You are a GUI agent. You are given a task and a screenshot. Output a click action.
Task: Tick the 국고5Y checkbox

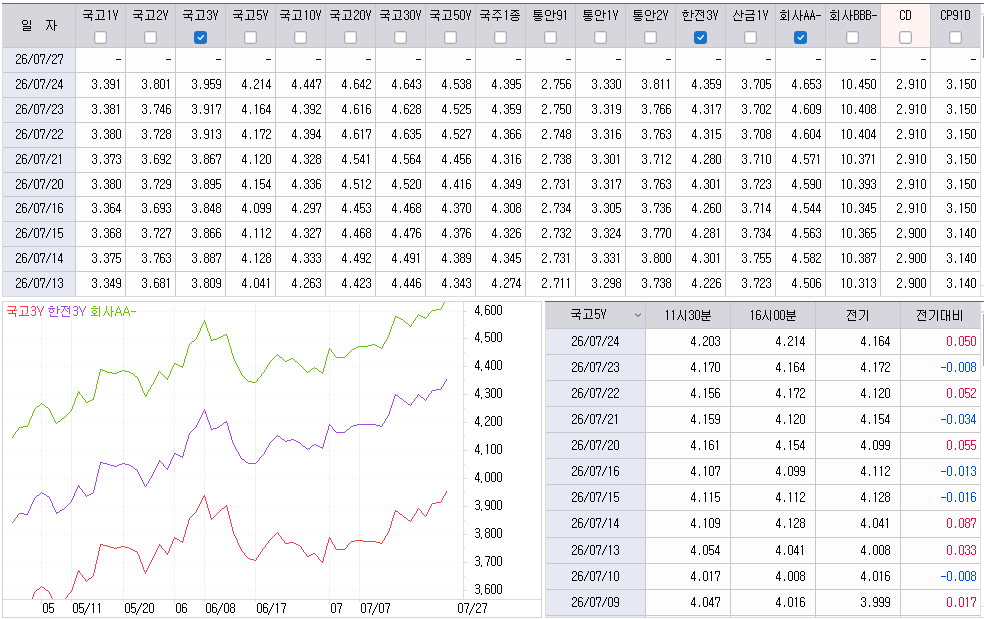(250, 38)
